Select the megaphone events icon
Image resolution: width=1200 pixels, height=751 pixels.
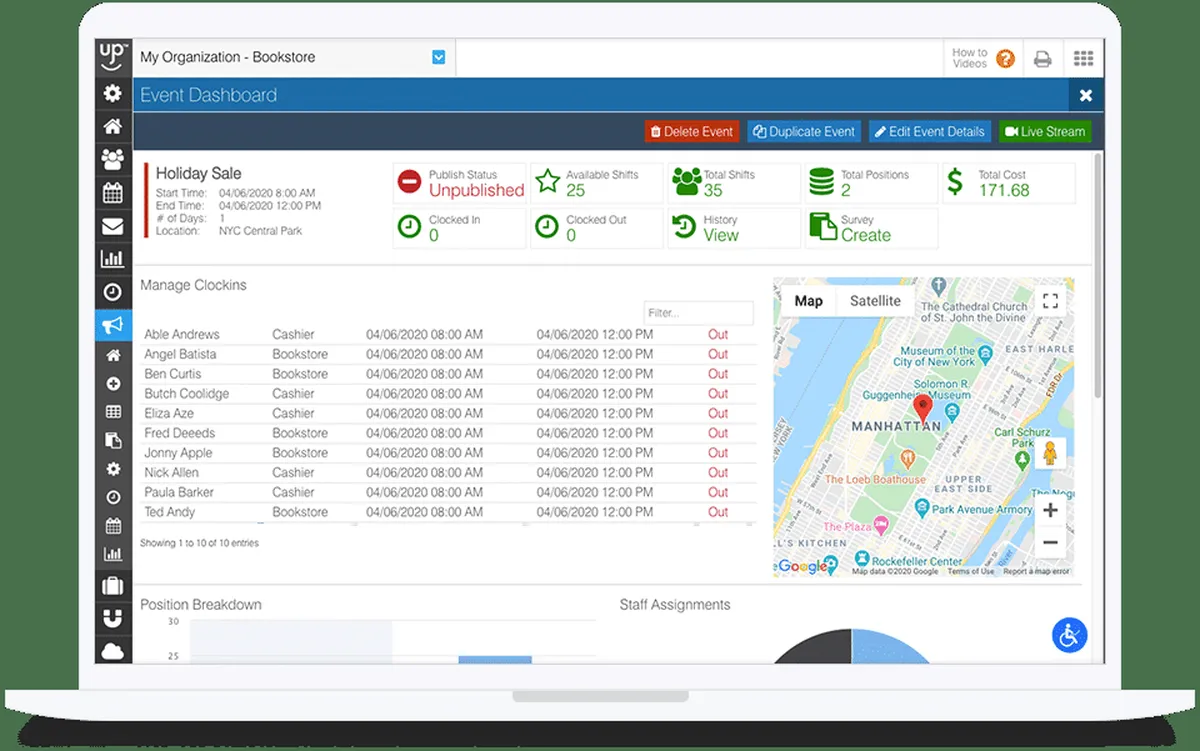point(113,324)
